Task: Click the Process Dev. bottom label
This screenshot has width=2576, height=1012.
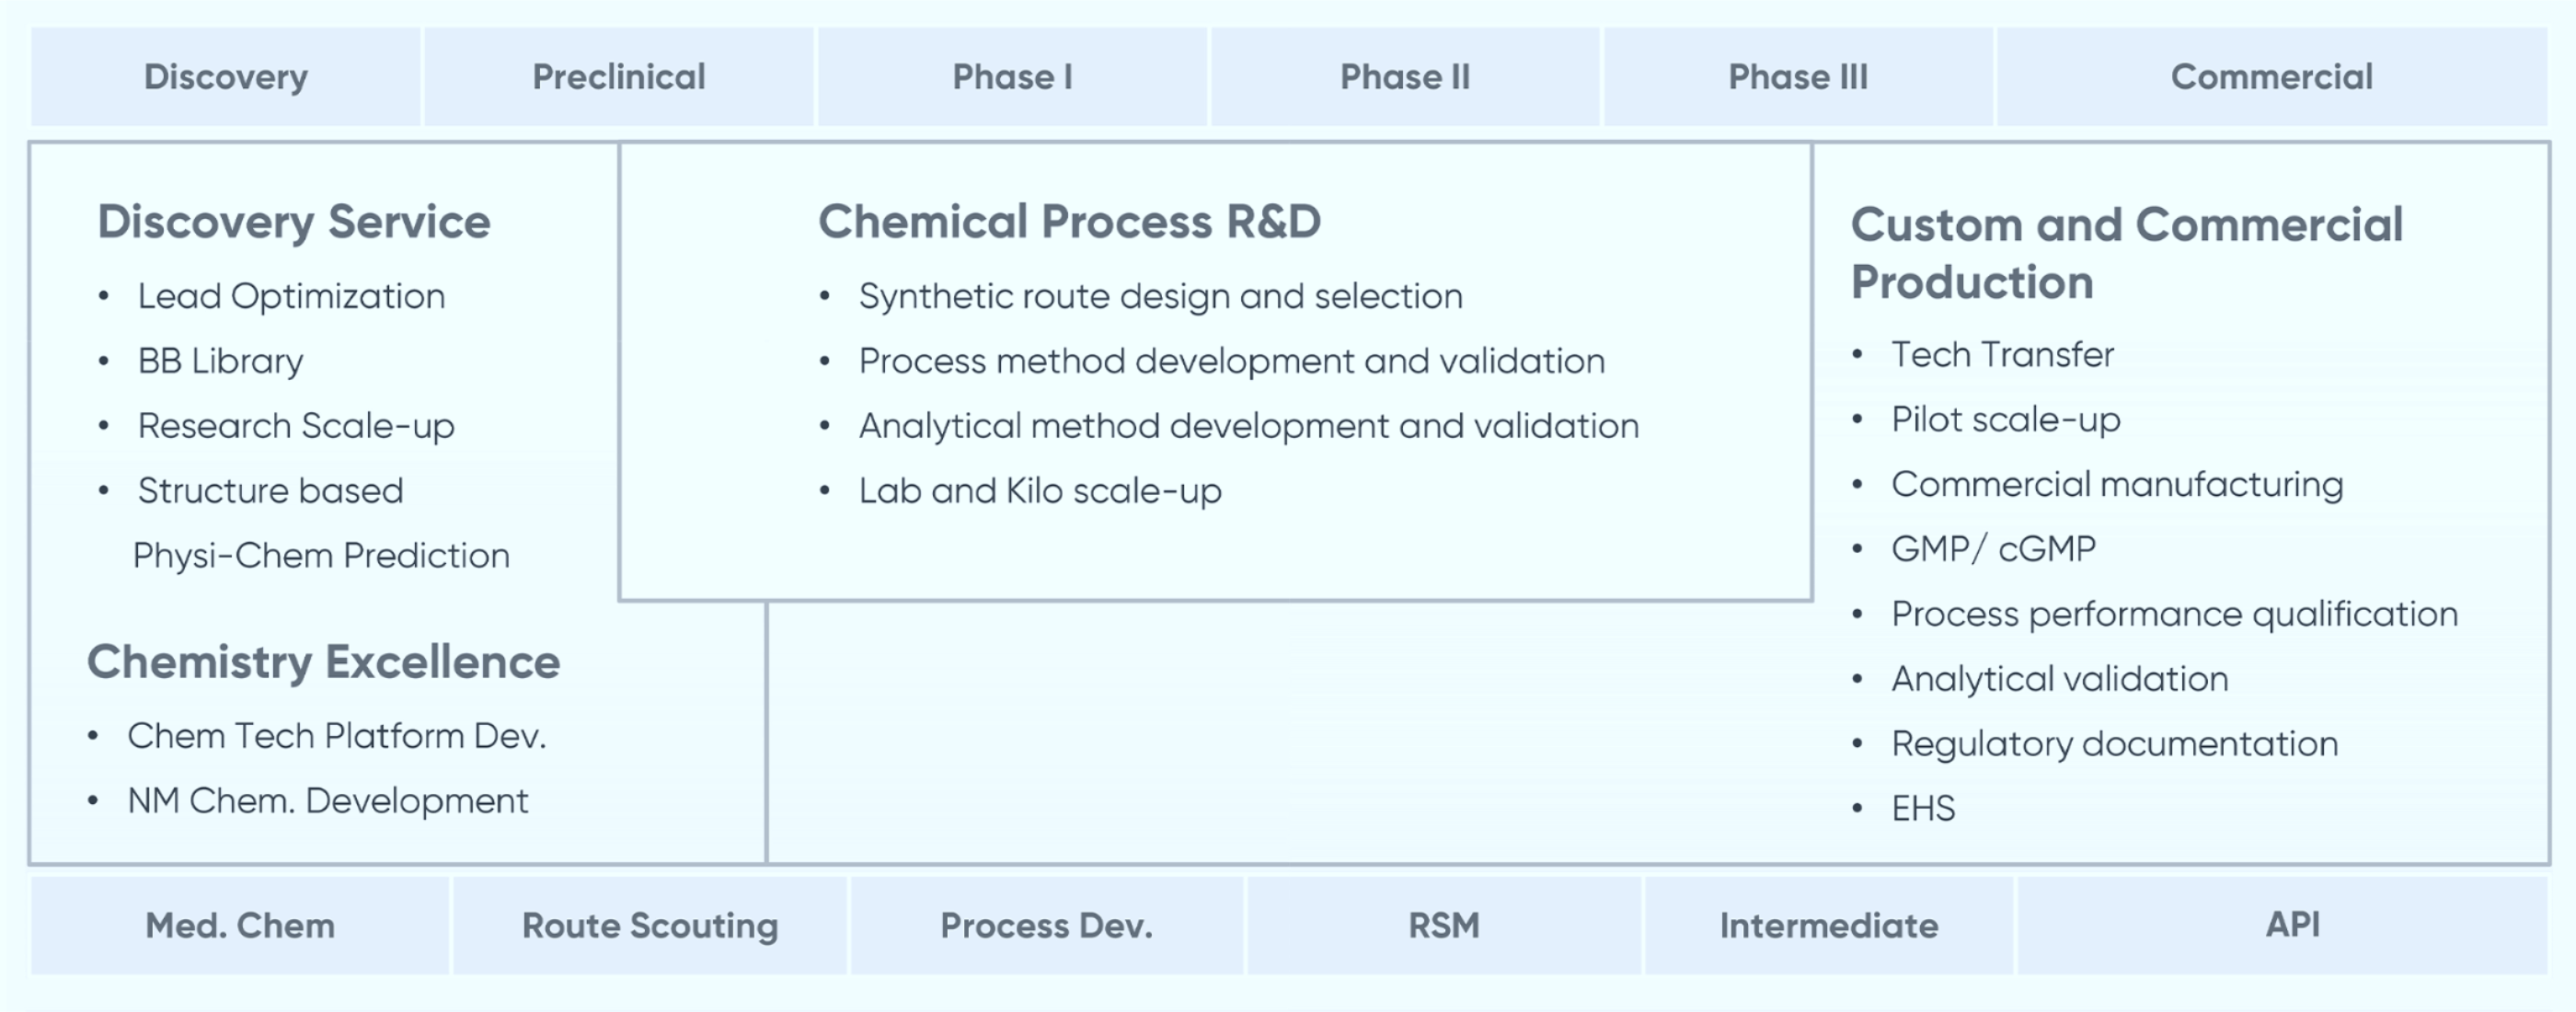Action: [x=1046, y=925]
